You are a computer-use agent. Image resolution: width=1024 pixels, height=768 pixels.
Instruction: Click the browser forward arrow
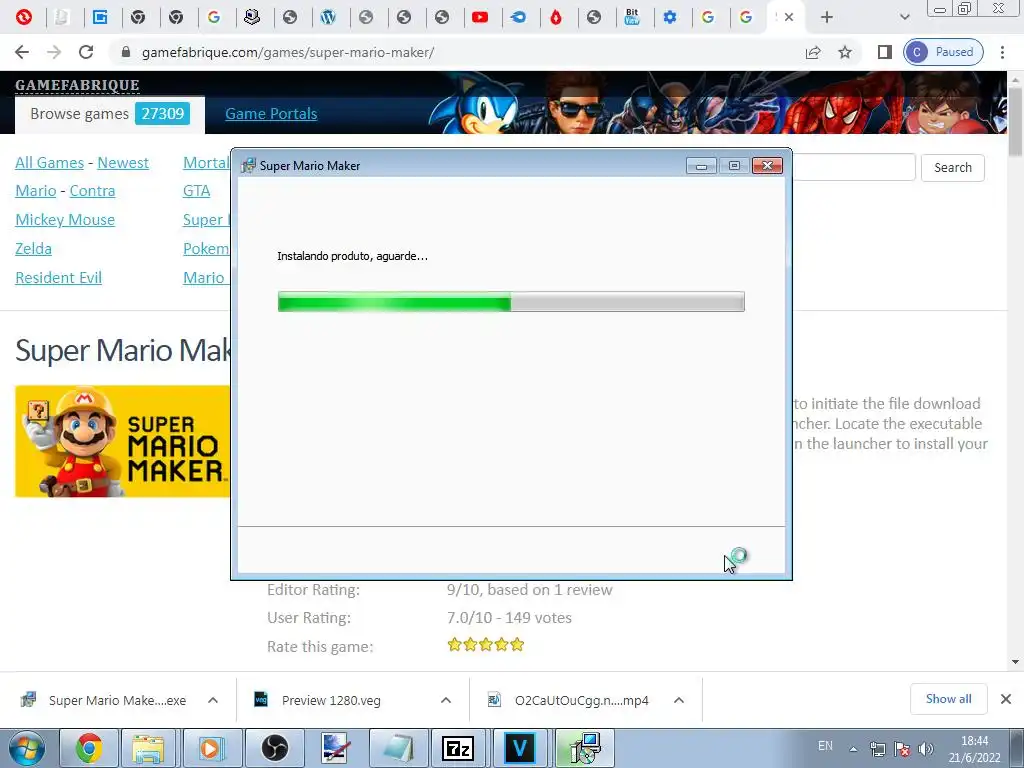54,52
